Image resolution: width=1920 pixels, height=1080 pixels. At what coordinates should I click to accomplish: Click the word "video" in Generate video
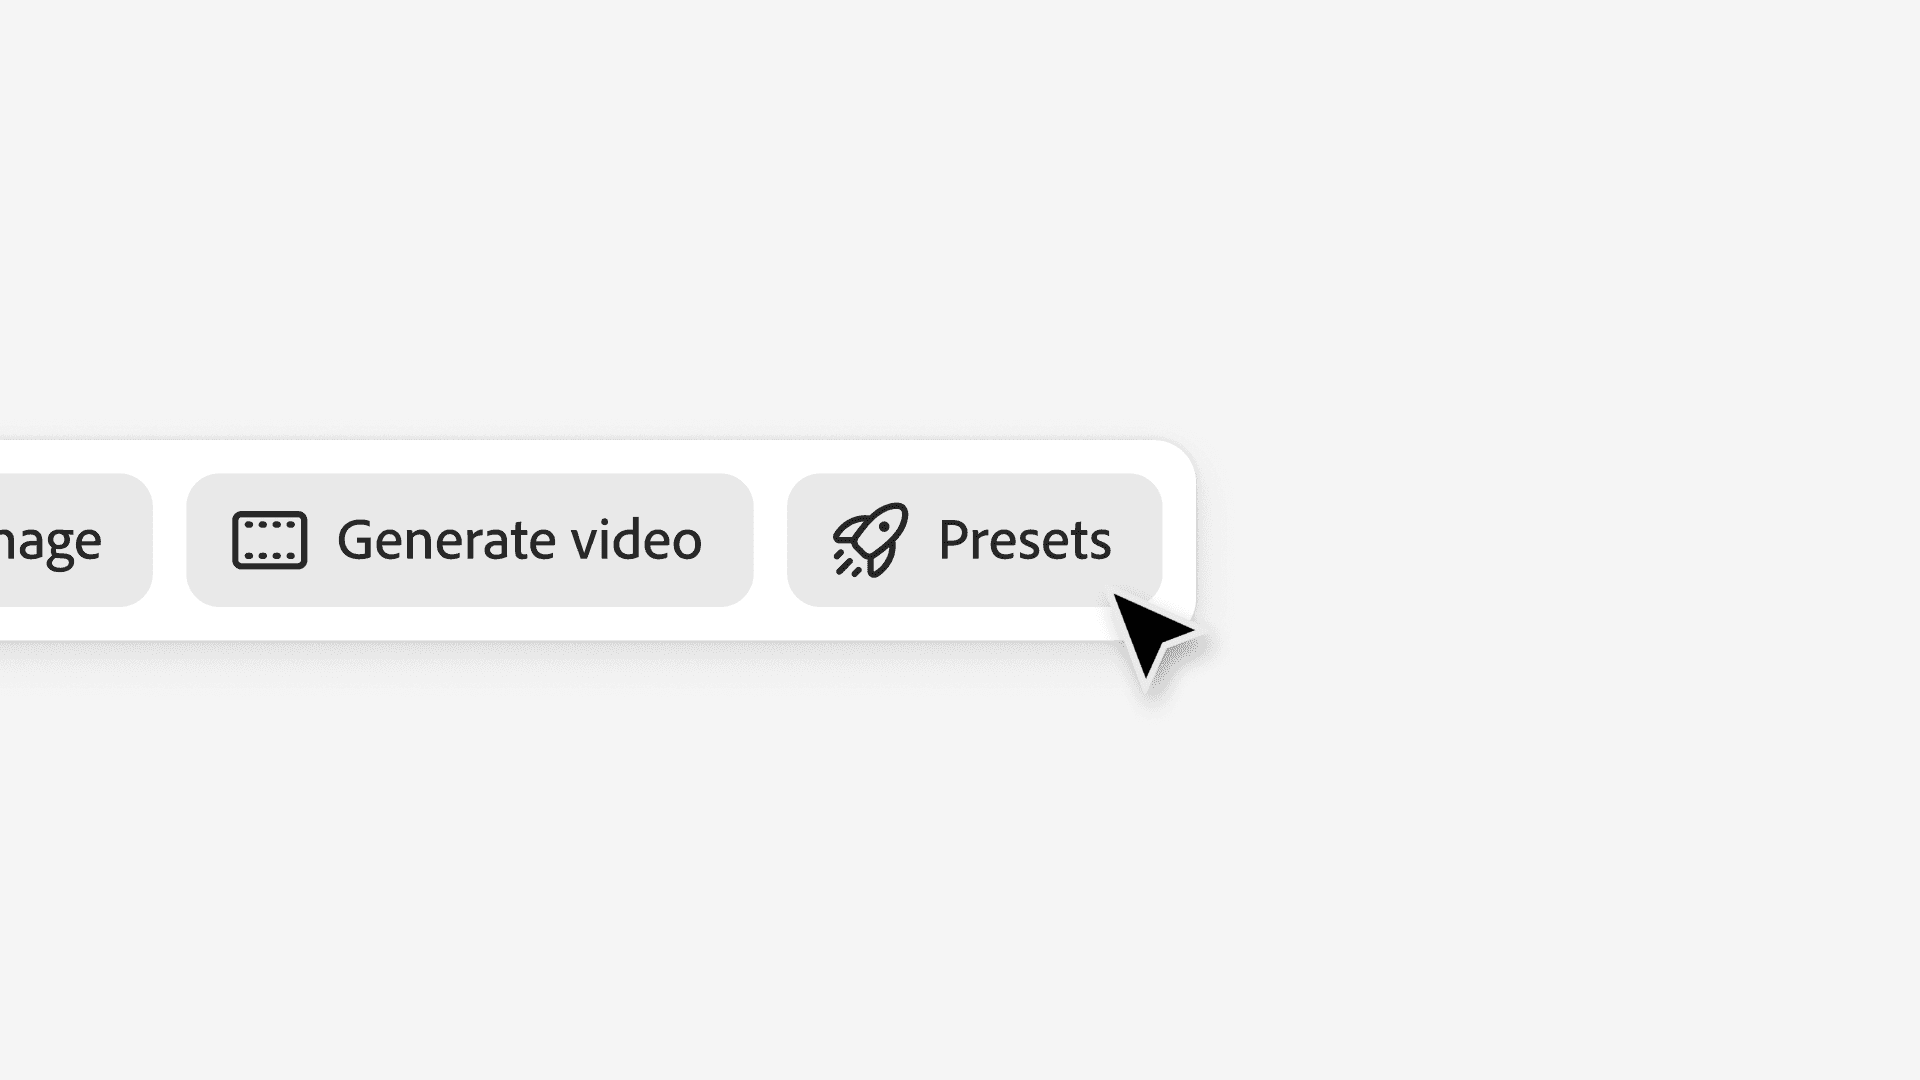point(636,540)
